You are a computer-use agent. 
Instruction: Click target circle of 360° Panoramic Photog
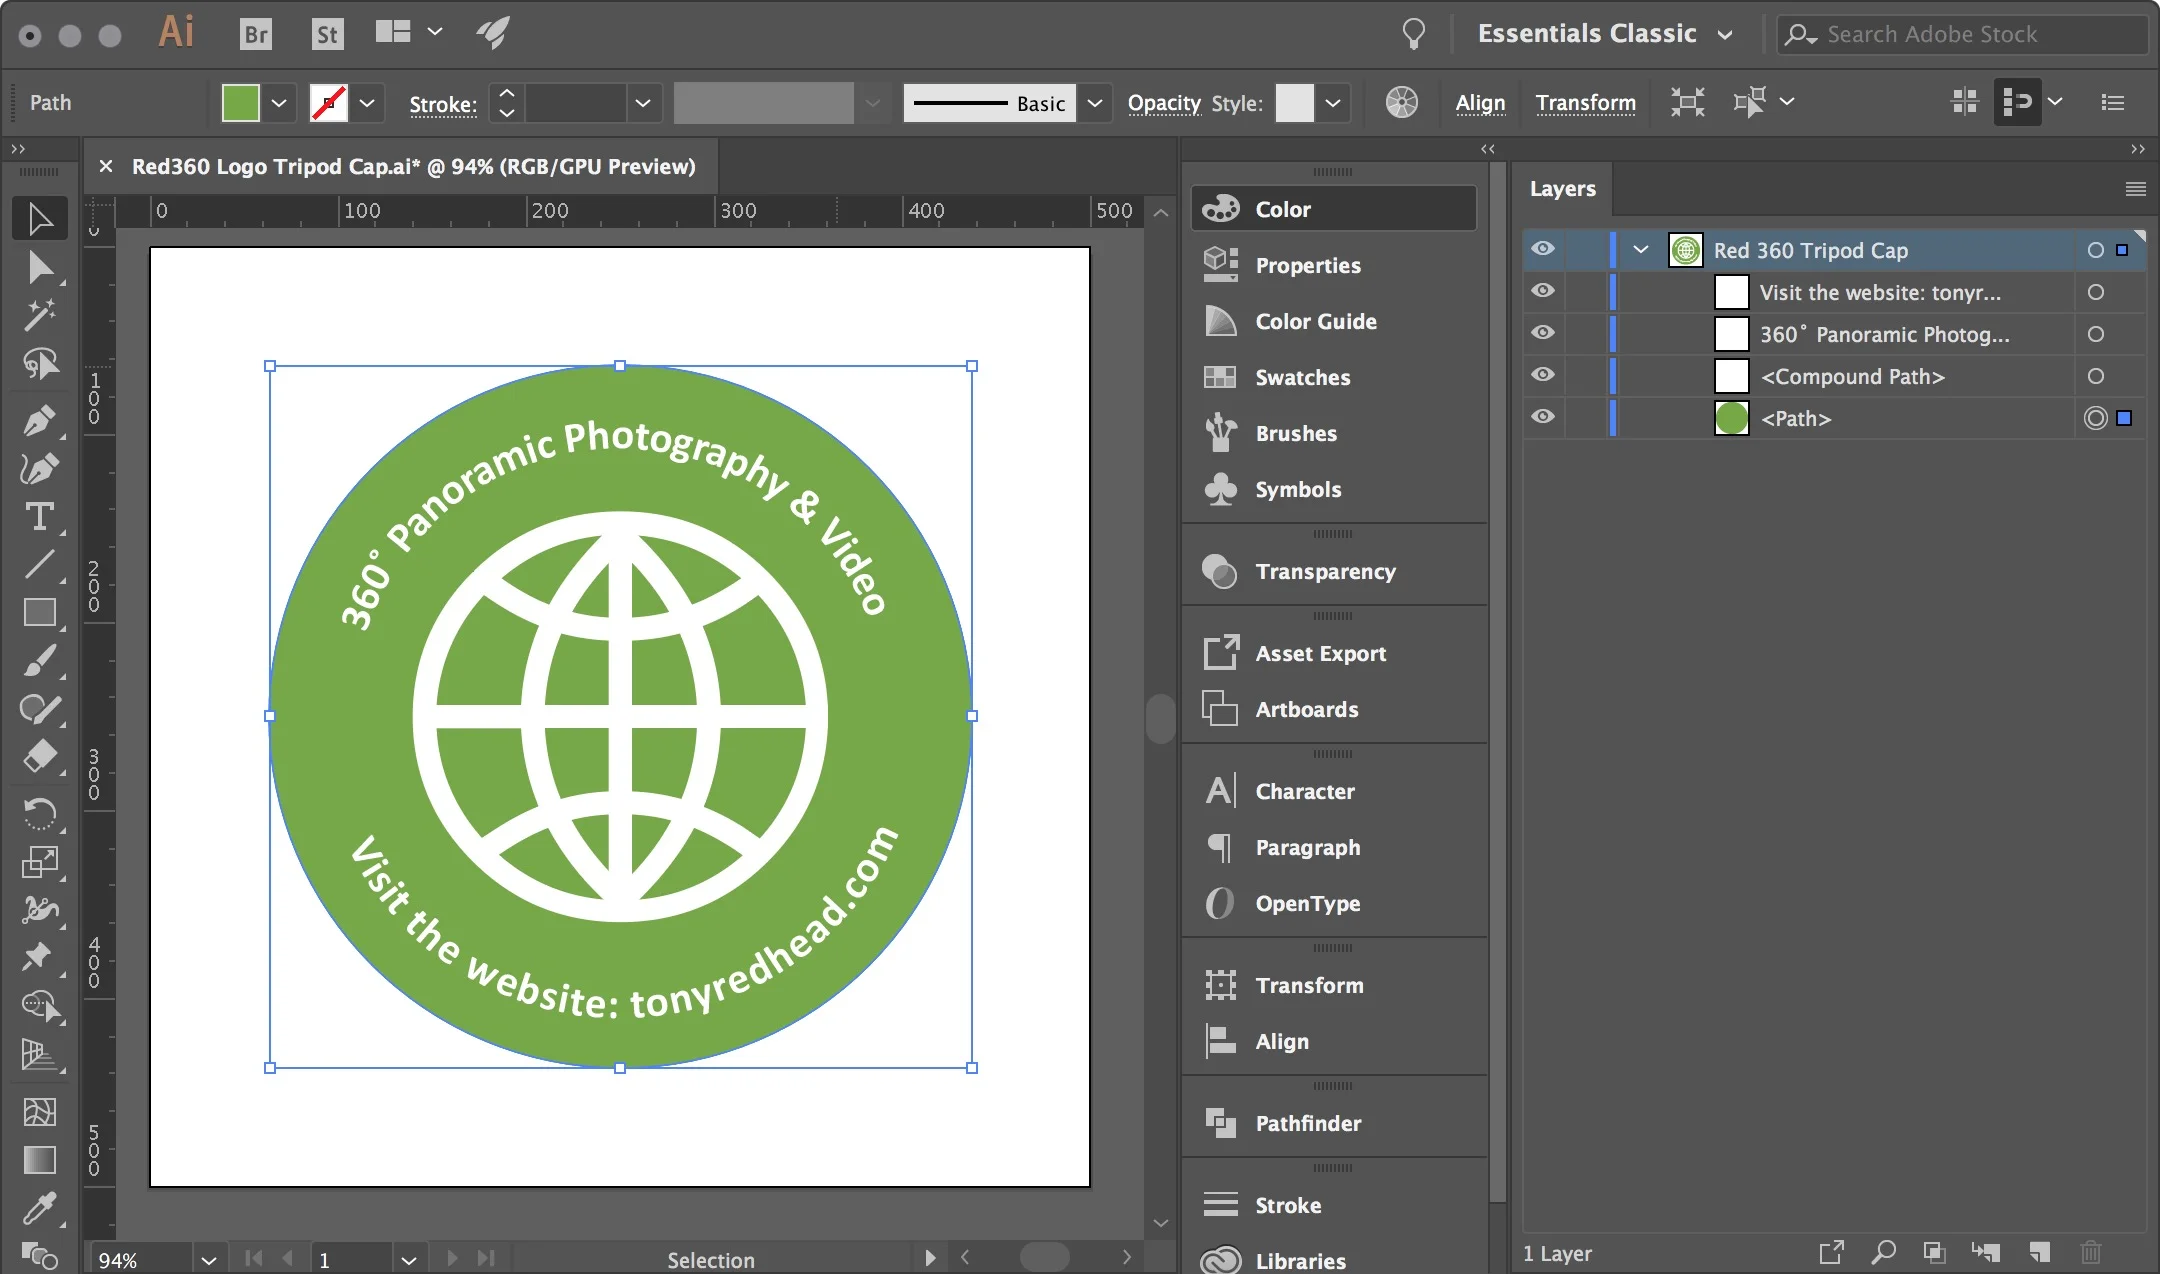click(x=2096, y=334)
